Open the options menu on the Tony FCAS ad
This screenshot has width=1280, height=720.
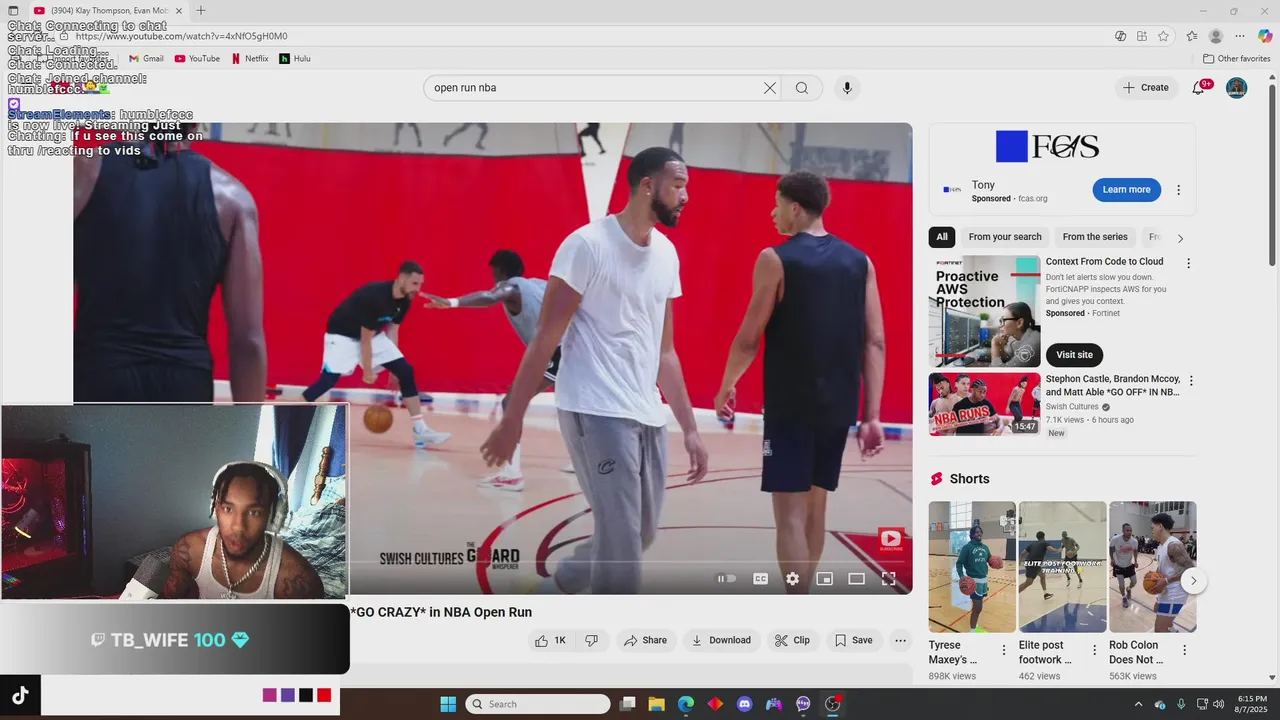coord(1178,190)
